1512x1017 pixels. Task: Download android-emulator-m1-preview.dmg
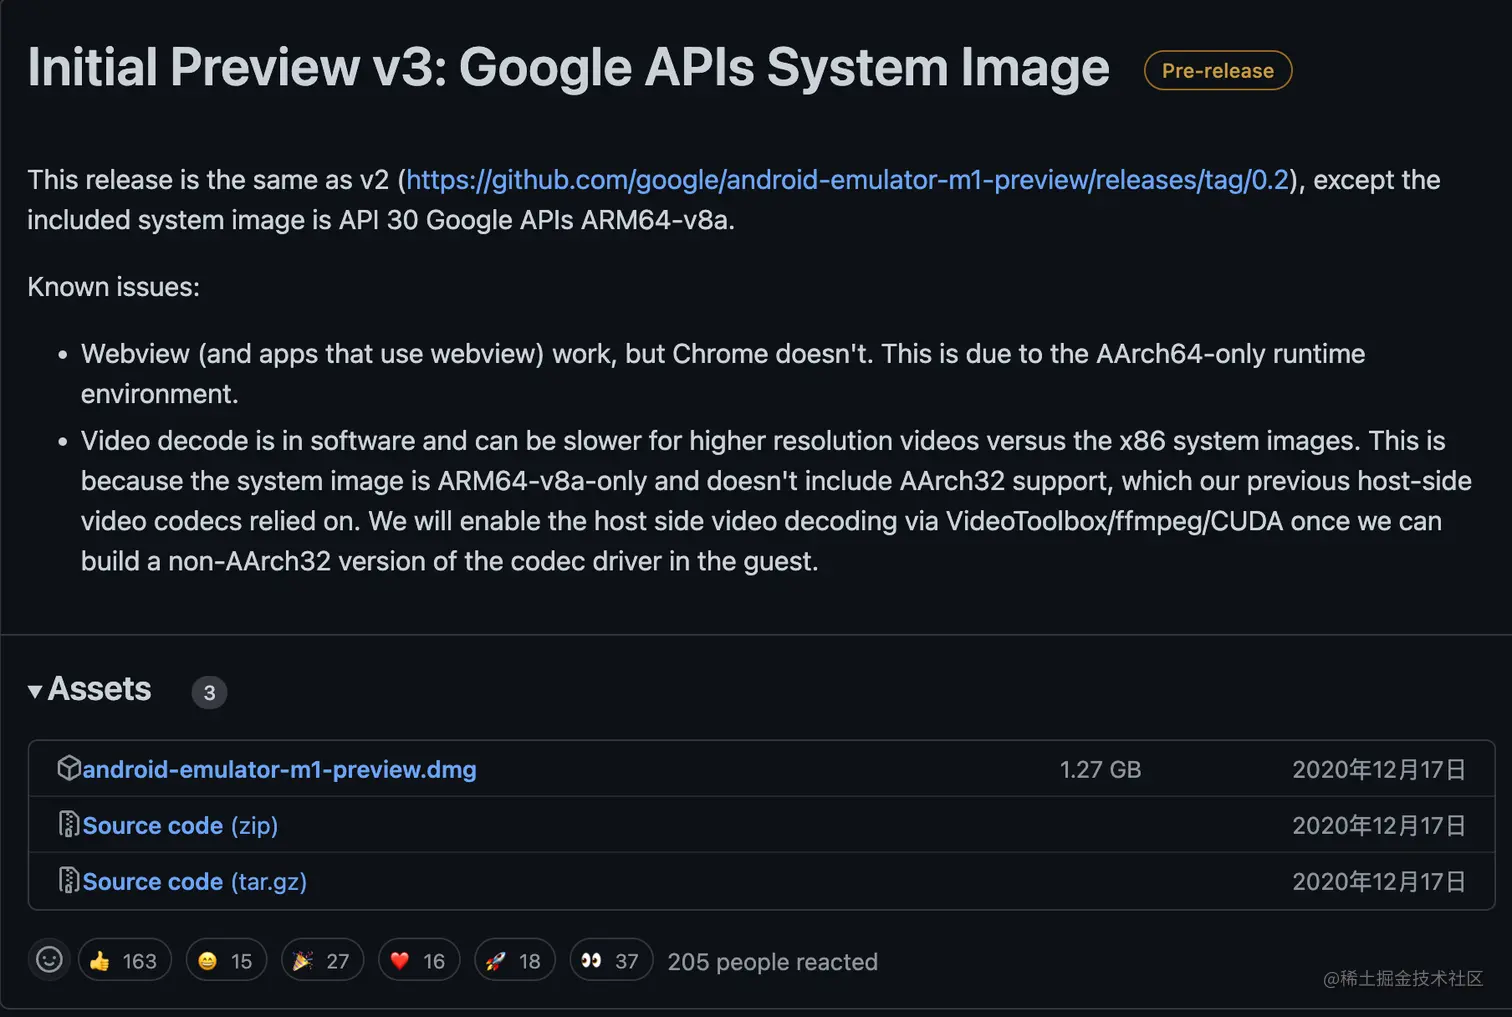pos(279,769)
